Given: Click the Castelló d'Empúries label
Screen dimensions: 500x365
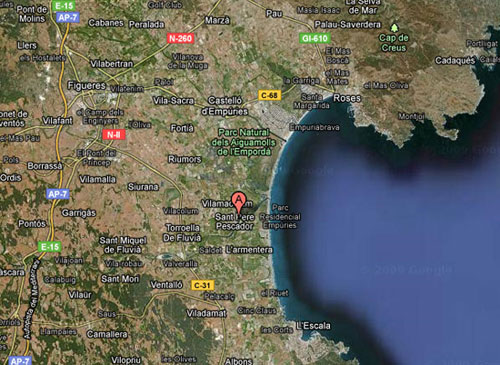Looking at the screenshot, I should point(225,106).
